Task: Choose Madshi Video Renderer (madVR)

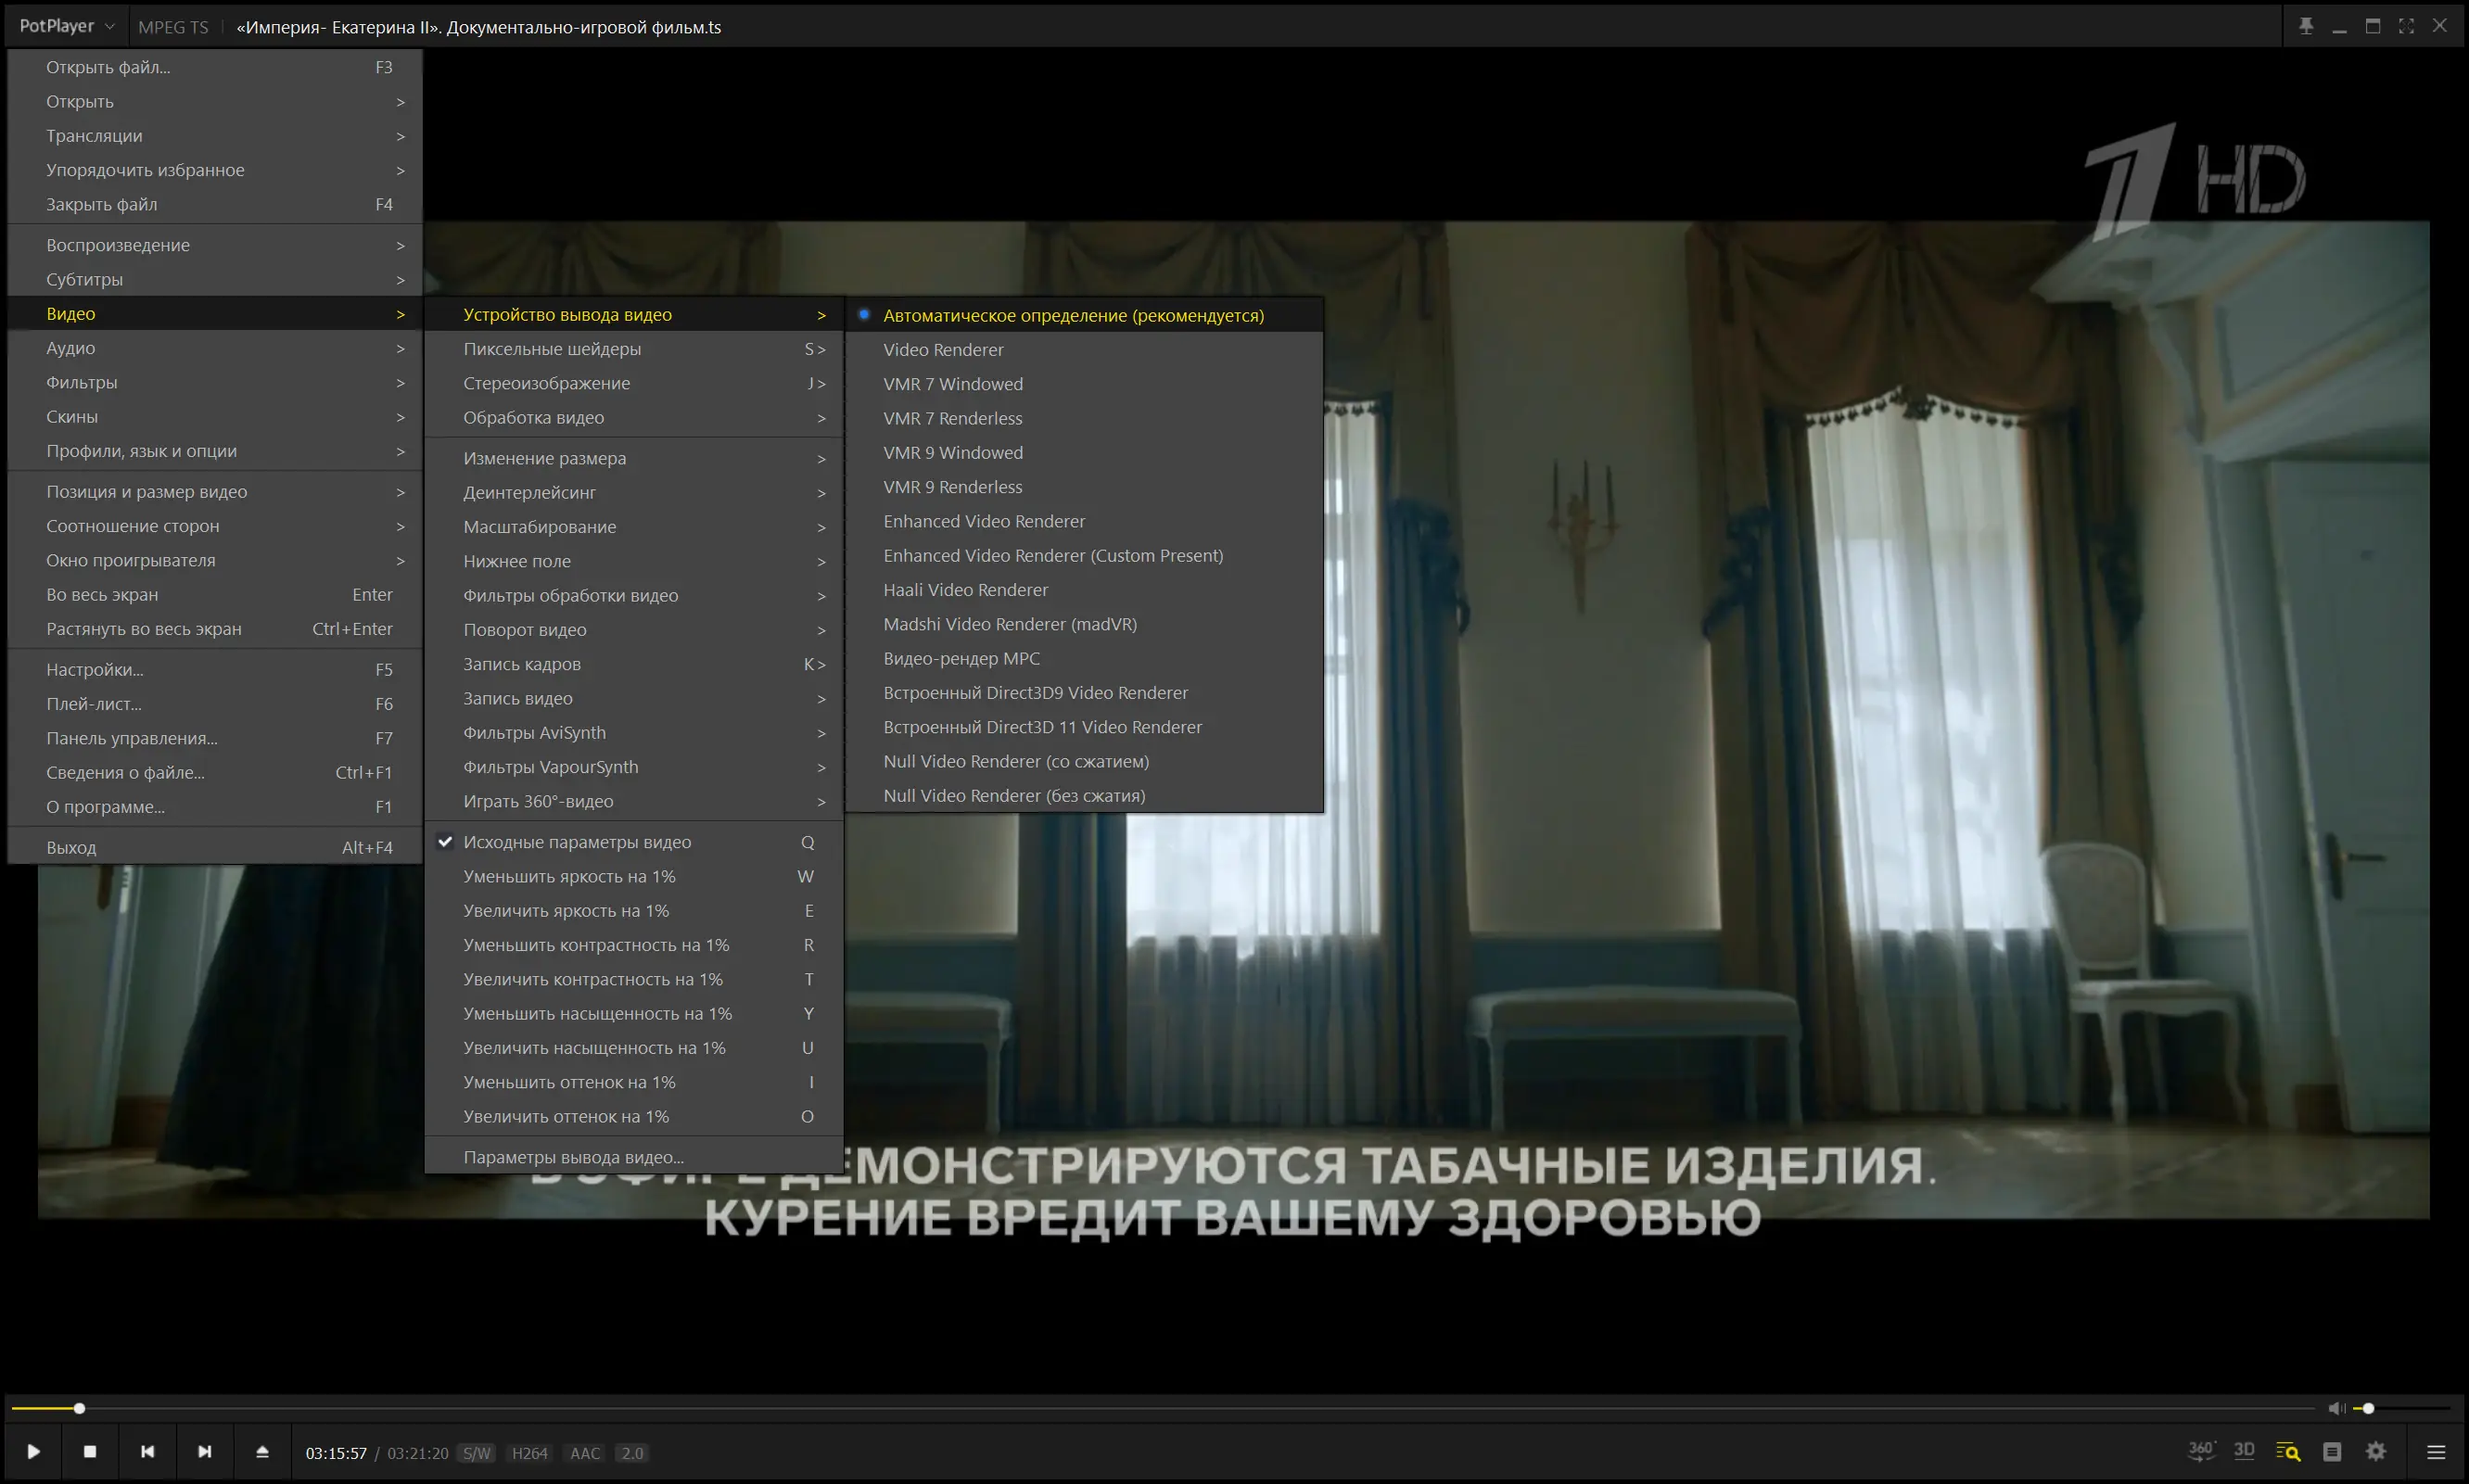Action: tap(1010, 624)
